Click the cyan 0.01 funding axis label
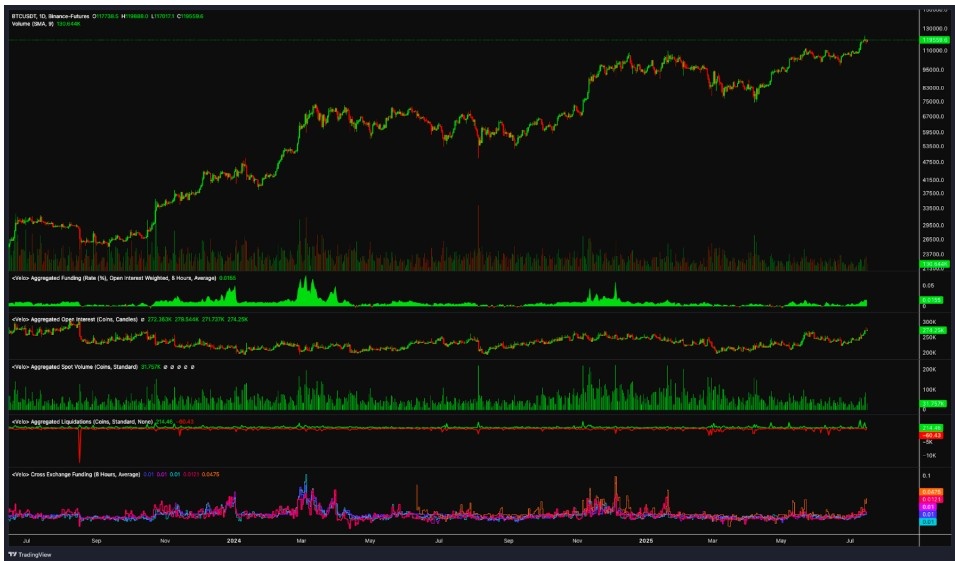The height and width of the screenshot is (561, 955). (928, 522)
